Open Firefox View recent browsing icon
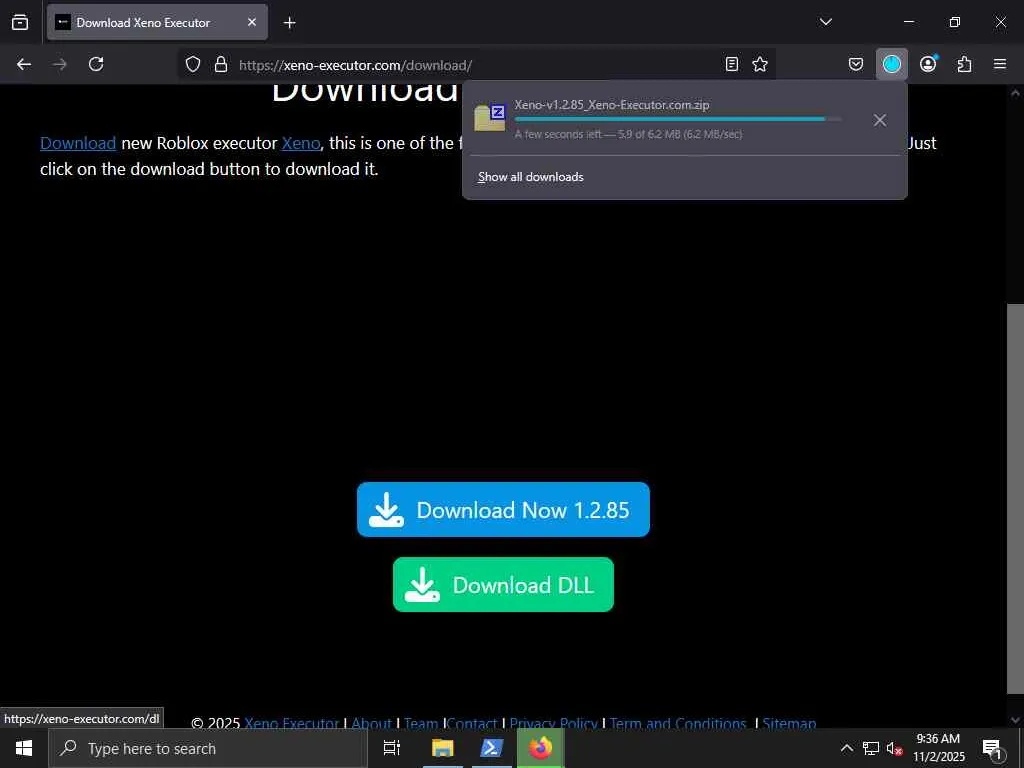Screen dimensions: 1024x768 click(20, 22)
